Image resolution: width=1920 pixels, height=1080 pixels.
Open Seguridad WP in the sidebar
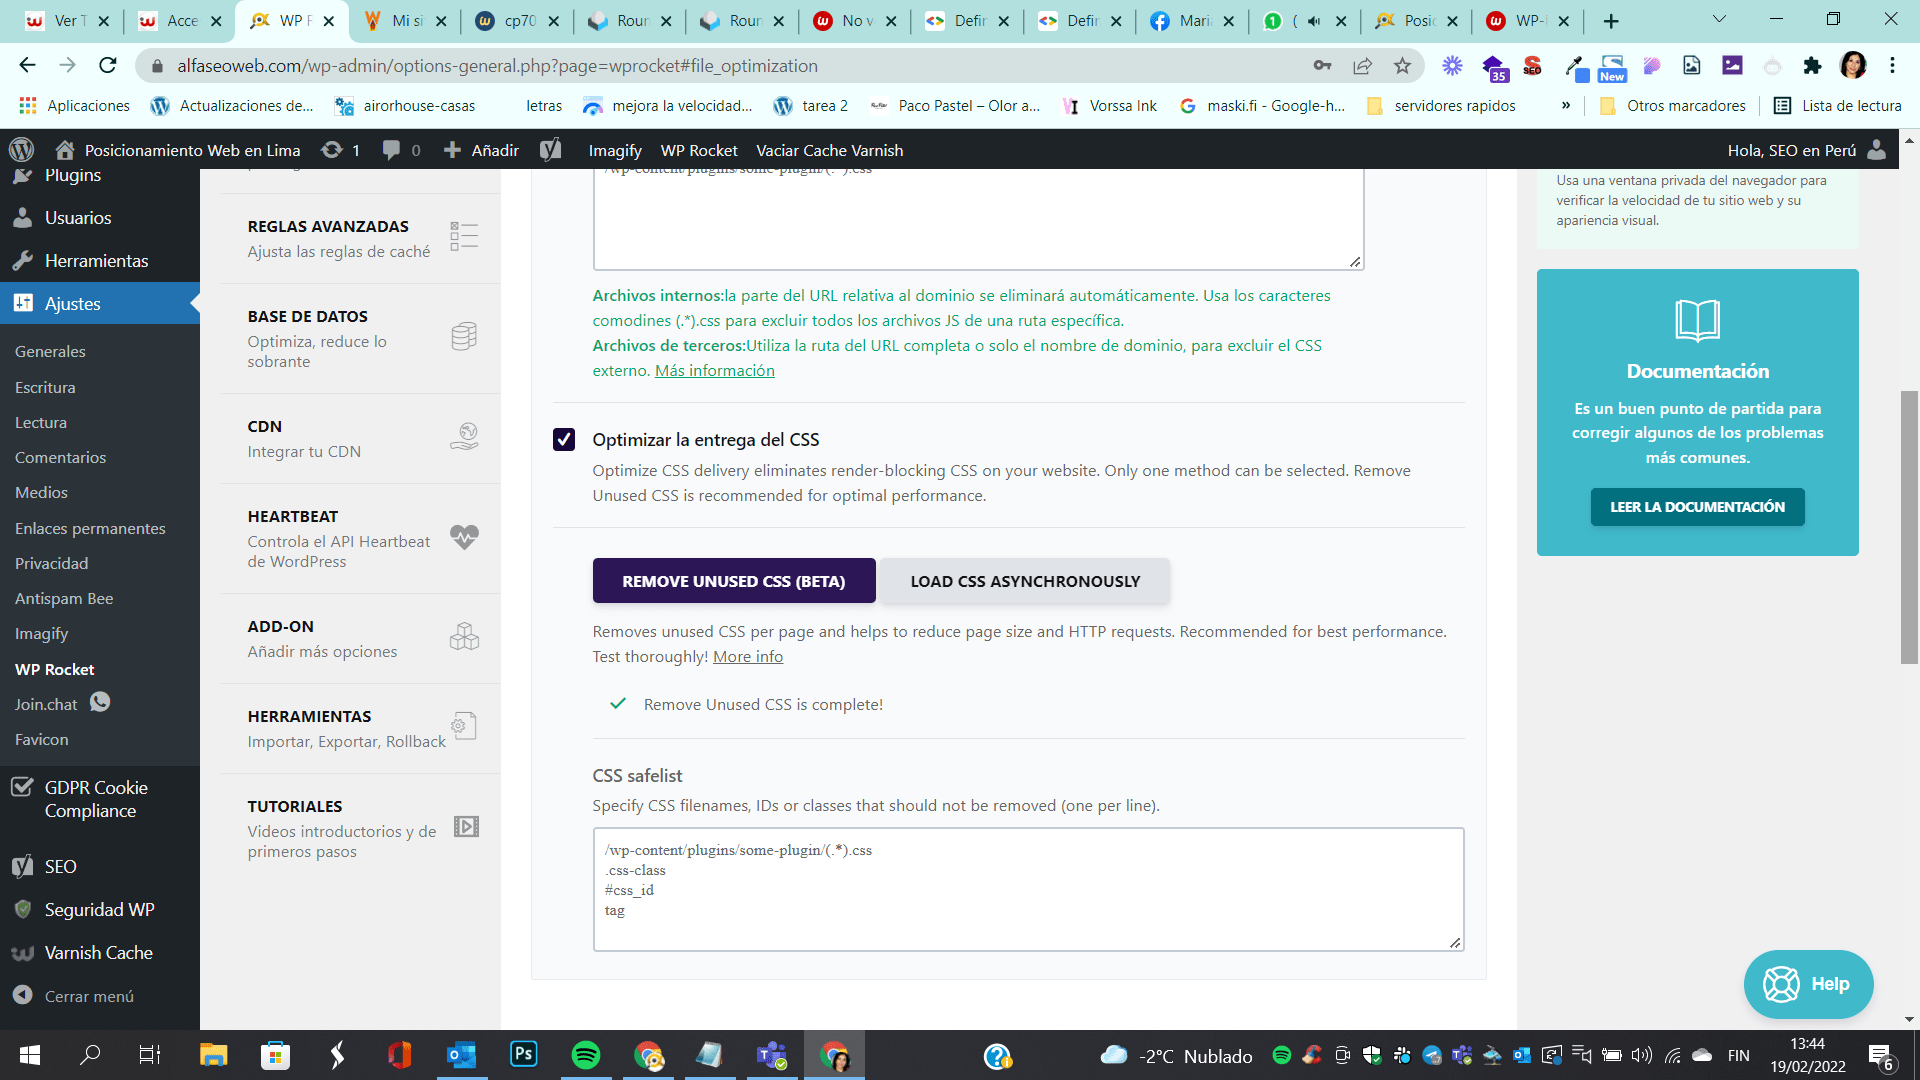click(100, 909)
